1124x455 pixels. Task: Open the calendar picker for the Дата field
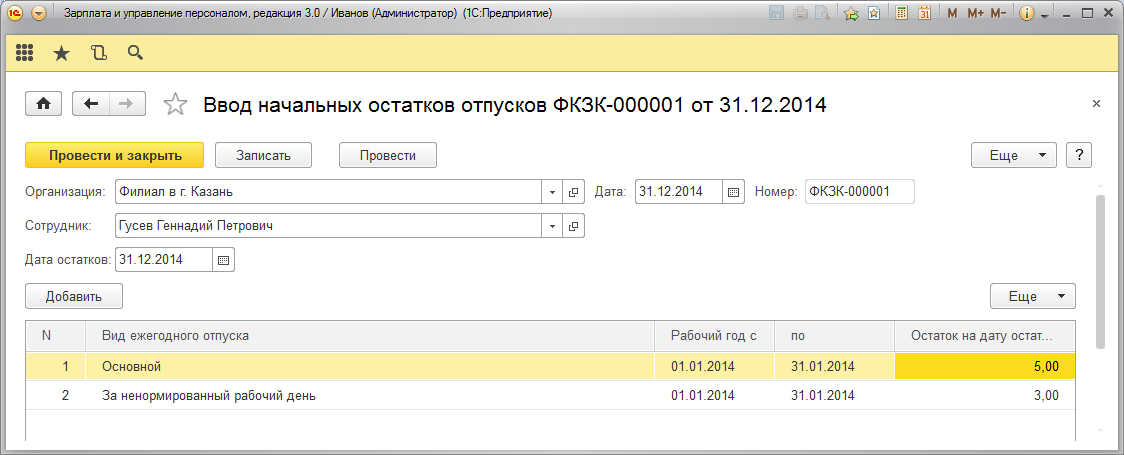tap(733, 192)
